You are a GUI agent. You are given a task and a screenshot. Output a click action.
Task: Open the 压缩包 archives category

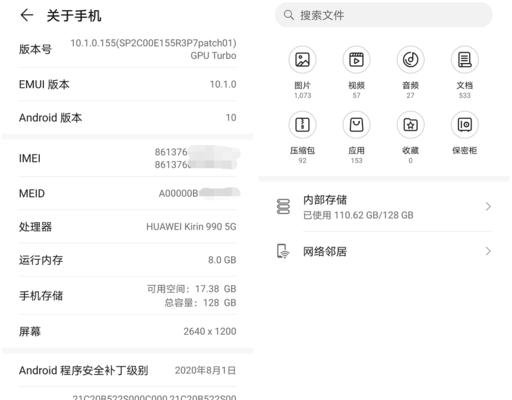click(302, 137)
